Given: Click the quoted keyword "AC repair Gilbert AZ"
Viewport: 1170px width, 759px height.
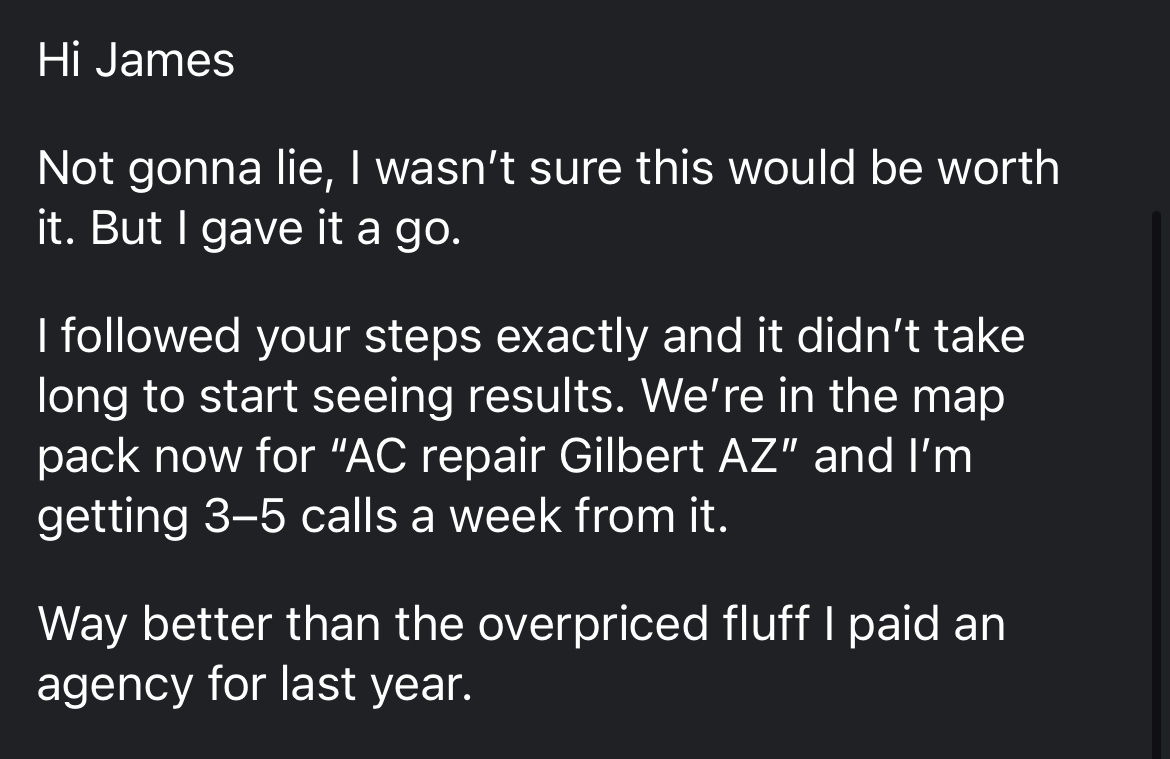Looking at the screenshot, I should click(559, 456).
